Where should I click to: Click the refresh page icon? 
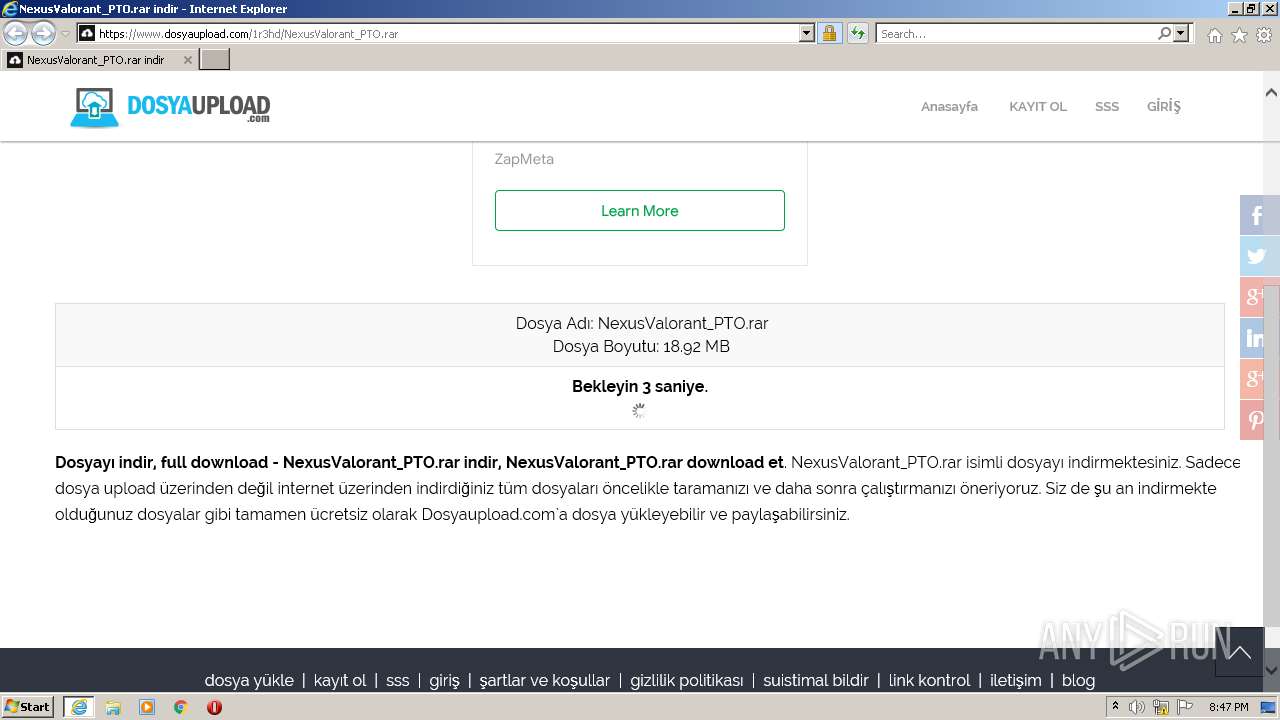pos(858,33)
